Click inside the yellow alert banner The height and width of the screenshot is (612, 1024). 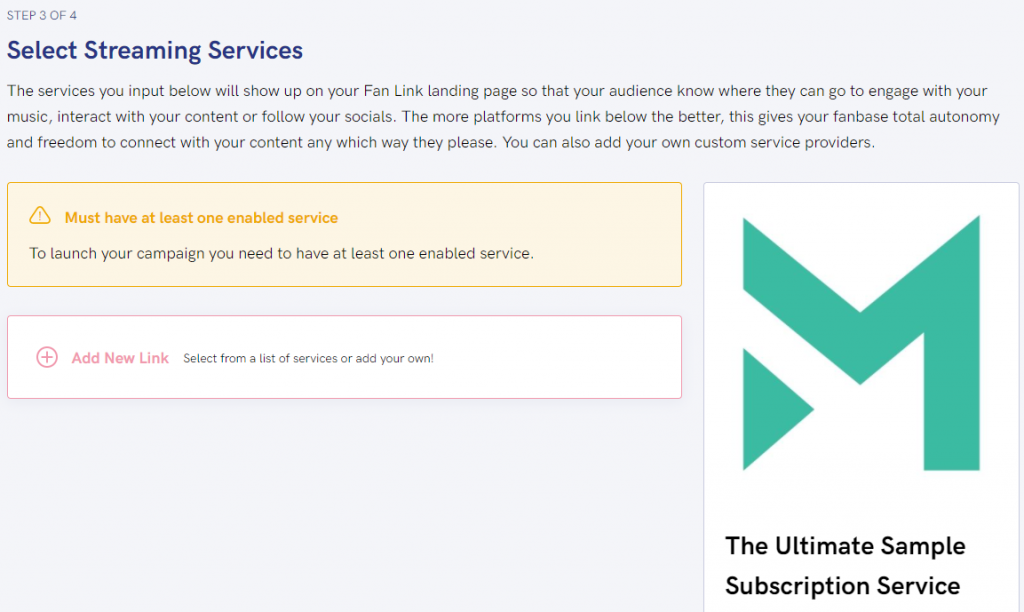344,234
